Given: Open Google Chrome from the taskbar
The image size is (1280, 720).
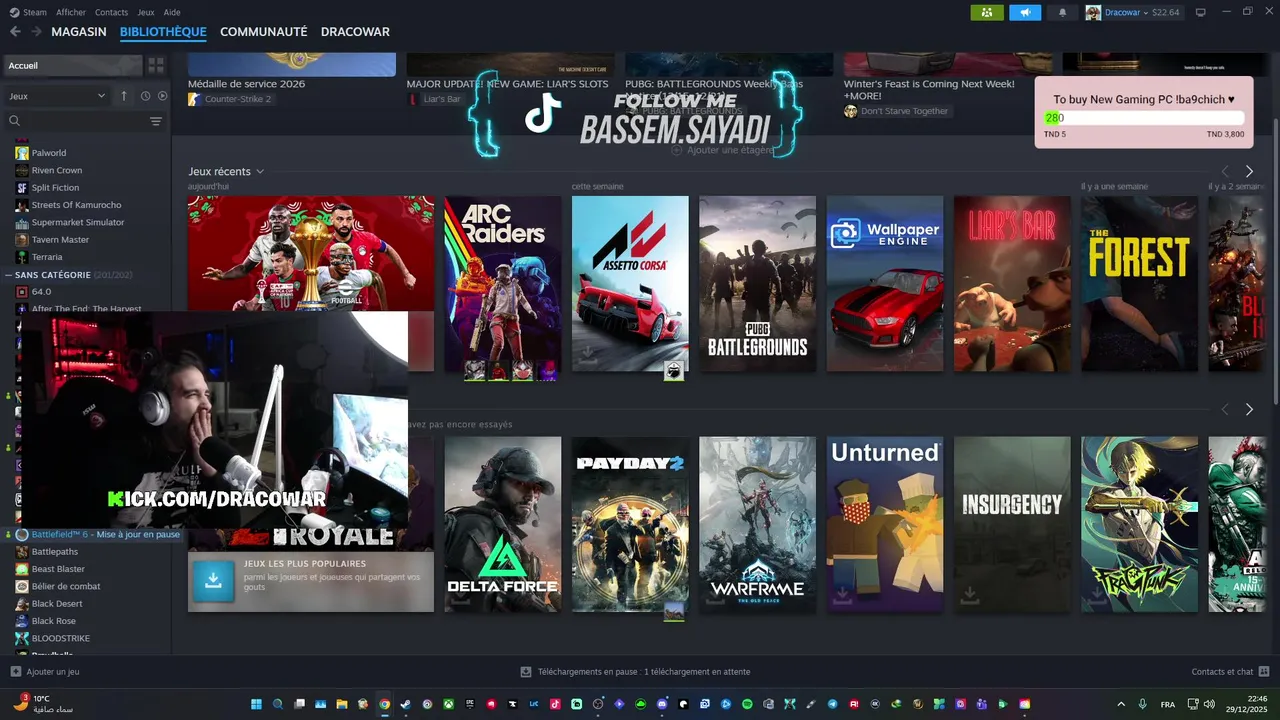Looking at the screenshot, I should click(x=384, y=704).
